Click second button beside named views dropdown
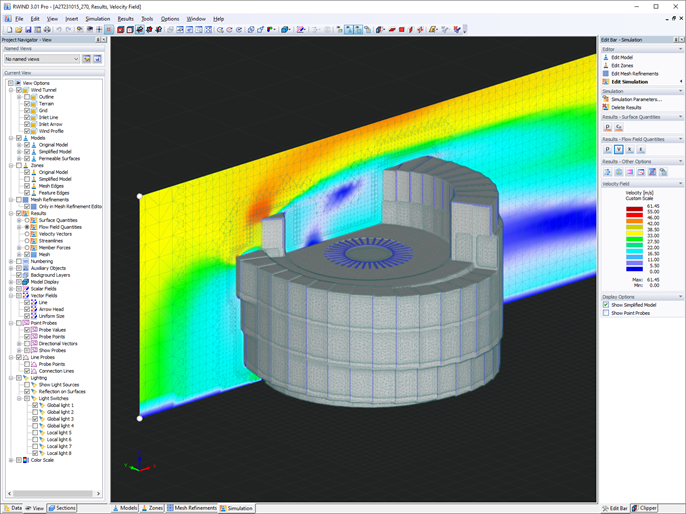The width and height of the screenshot is (686, 514). pyautogui.click(x=97, y=59)
